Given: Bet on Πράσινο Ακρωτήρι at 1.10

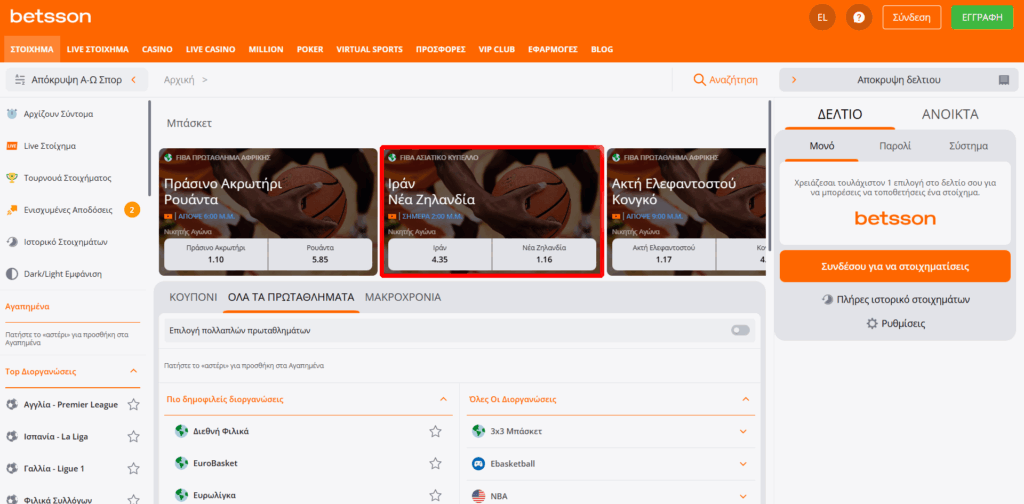Looking at the screenshot, I should click(216, 254).
